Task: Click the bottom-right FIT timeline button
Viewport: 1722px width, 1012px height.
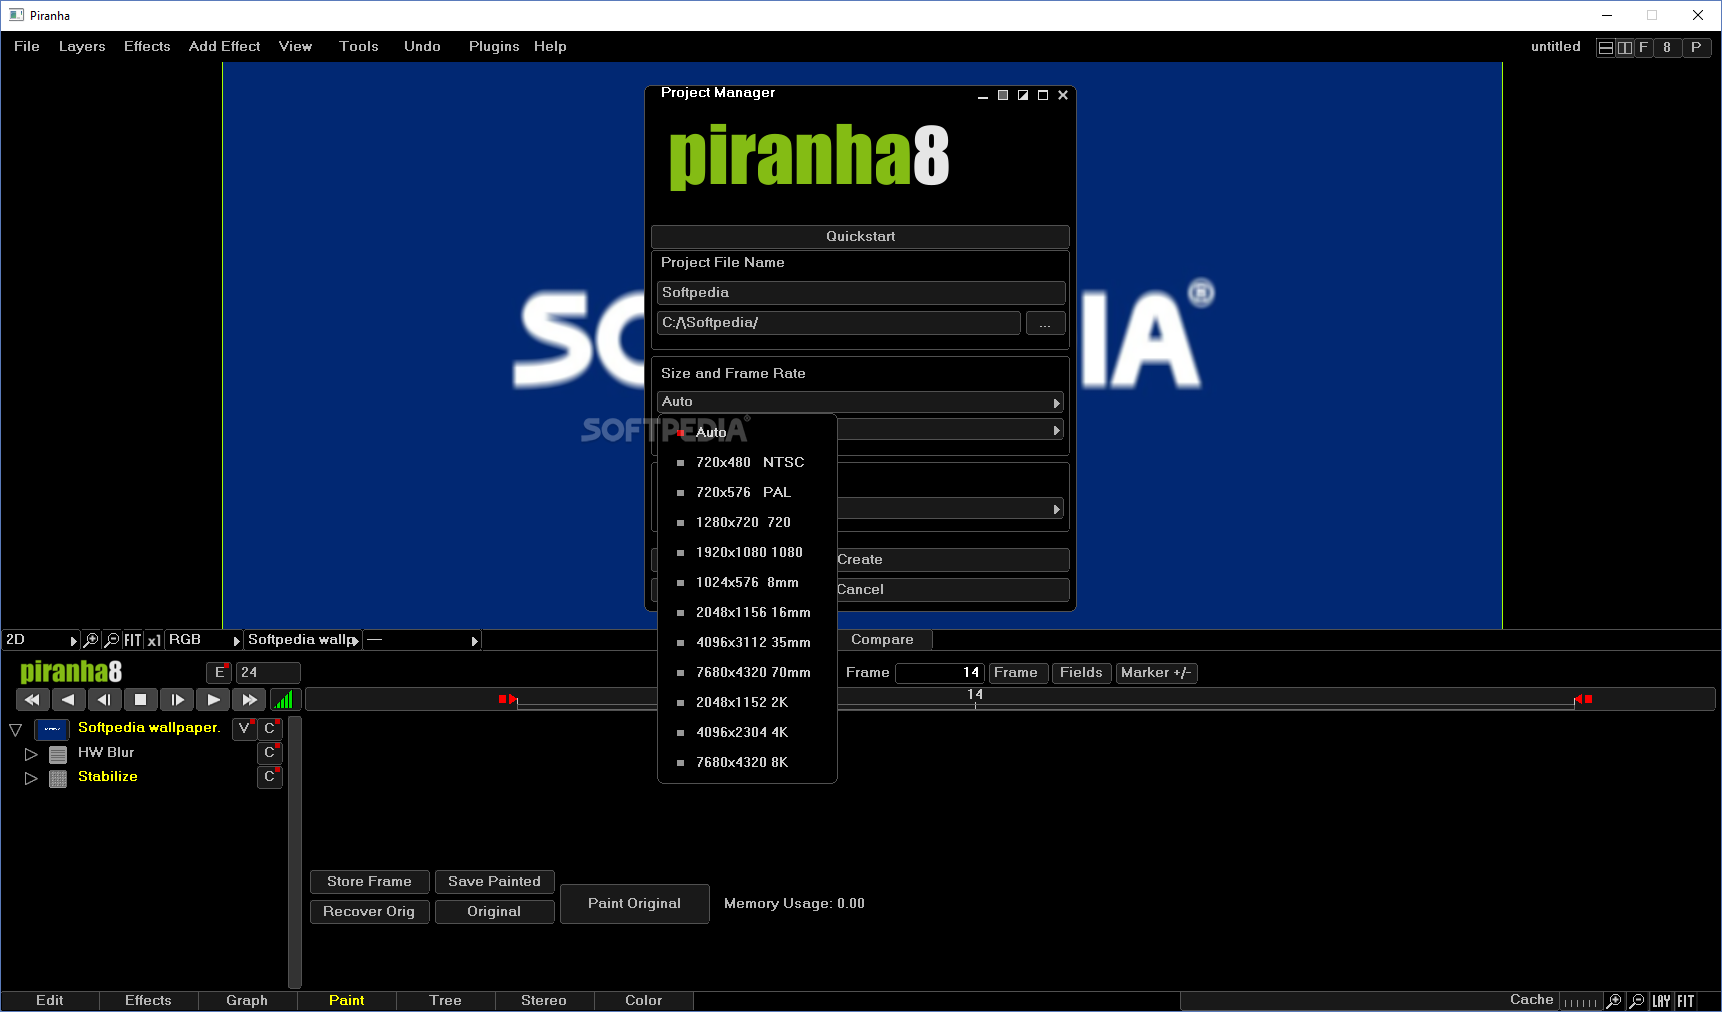Action: pos(1686,1001)
